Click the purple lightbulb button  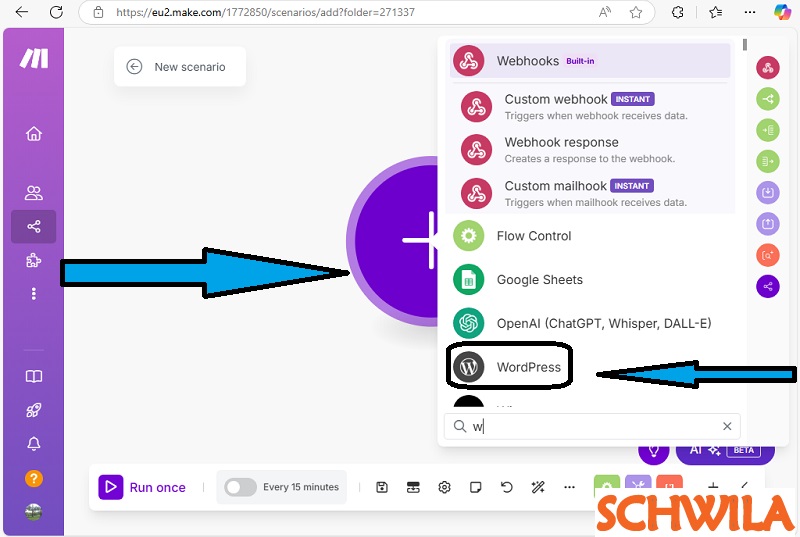pos(654,453)
